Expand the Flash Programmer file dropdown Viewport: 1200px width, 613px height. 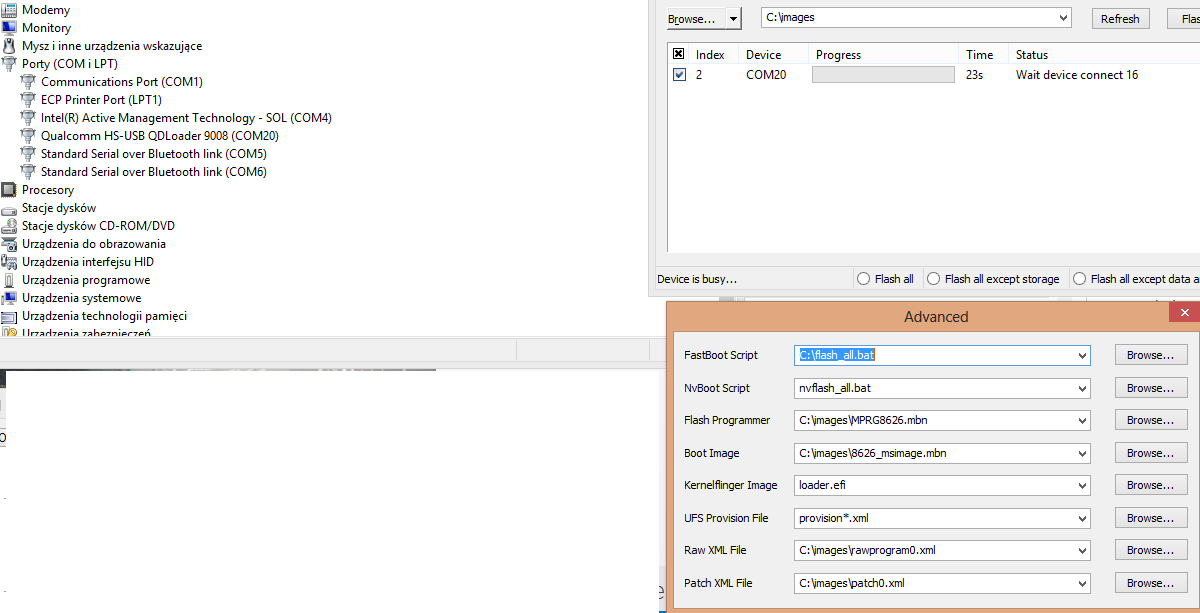[1082, 421]
